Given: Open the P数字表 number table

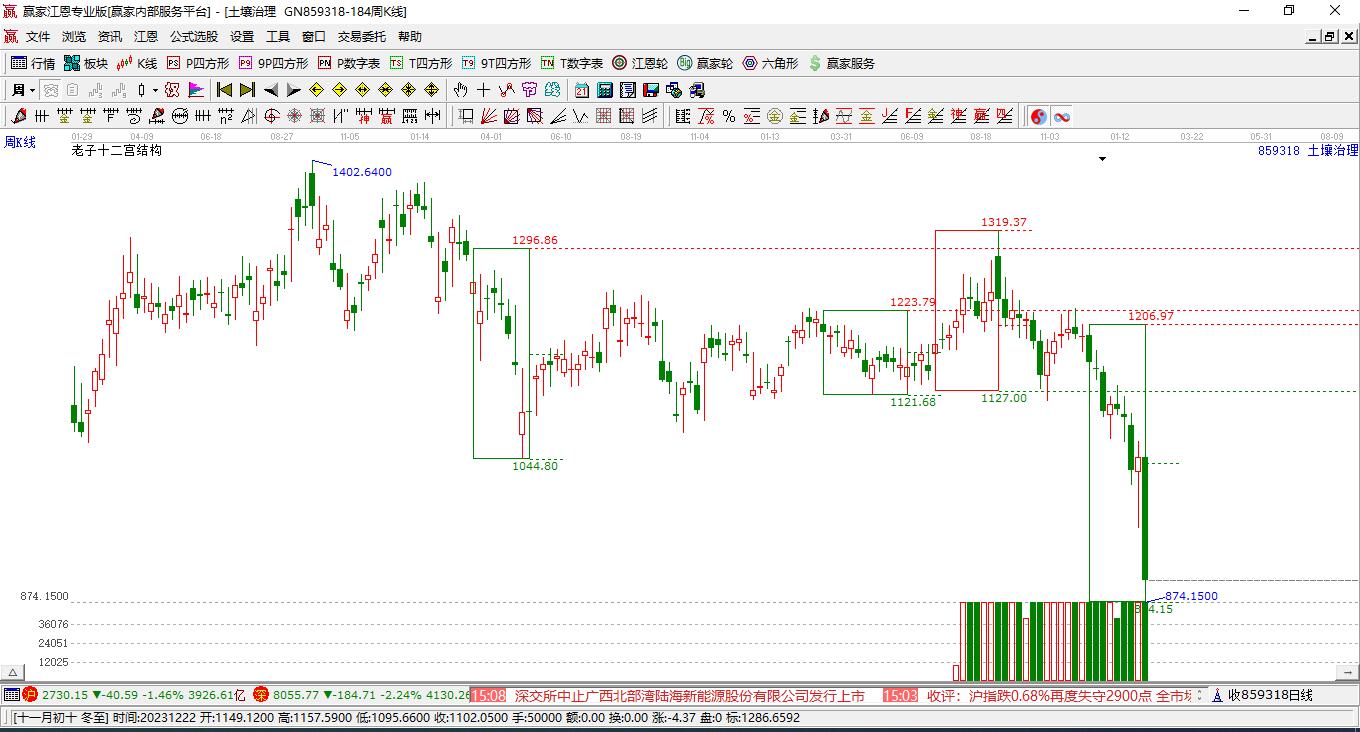Looking at the screenshot, I should pyautogui.click(x=349, y=63).
